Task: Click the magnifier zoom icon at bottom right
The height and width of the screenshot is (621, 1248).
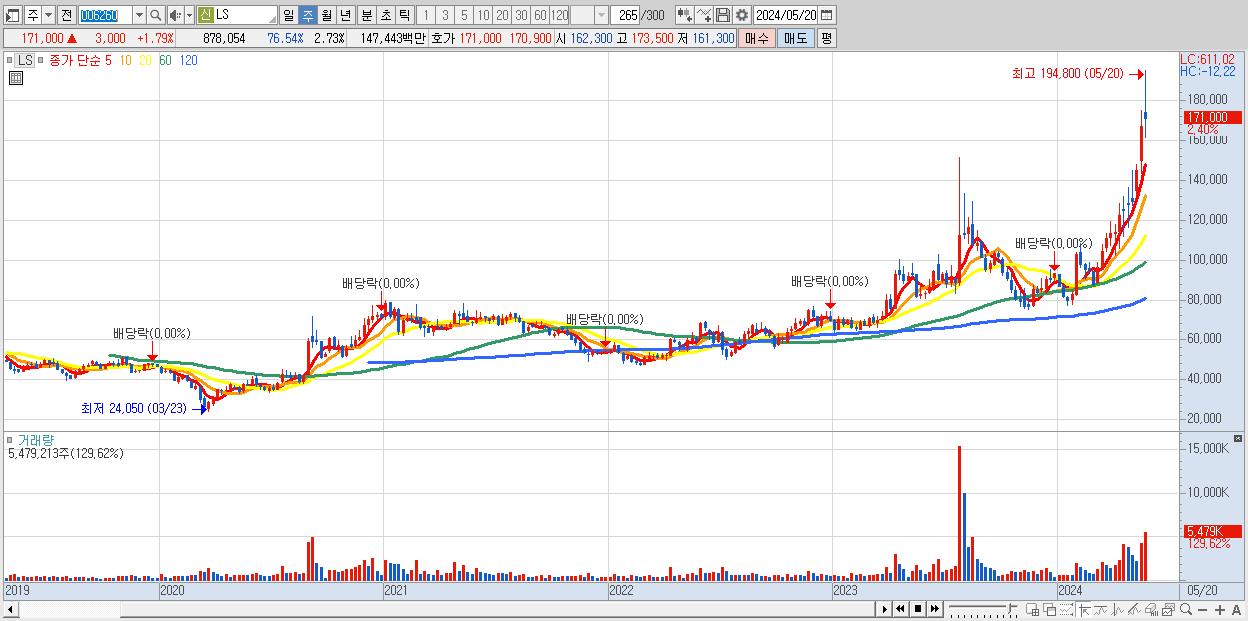Action: 1186,609
